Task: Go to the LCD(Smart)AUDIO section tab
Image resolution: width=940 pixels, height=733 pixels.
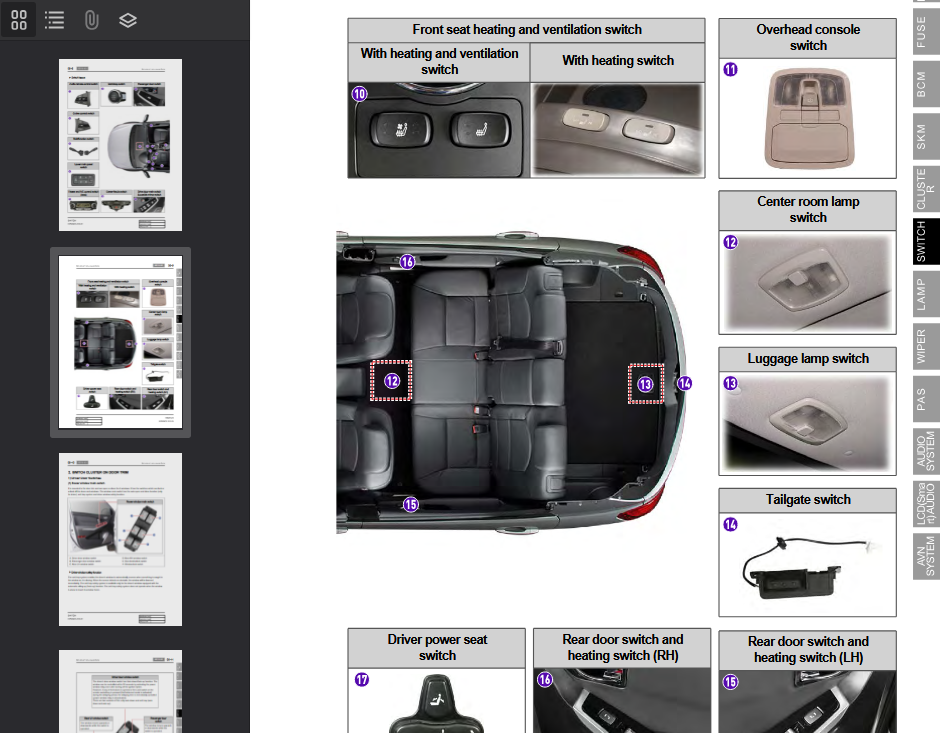Action: (924, 504)
